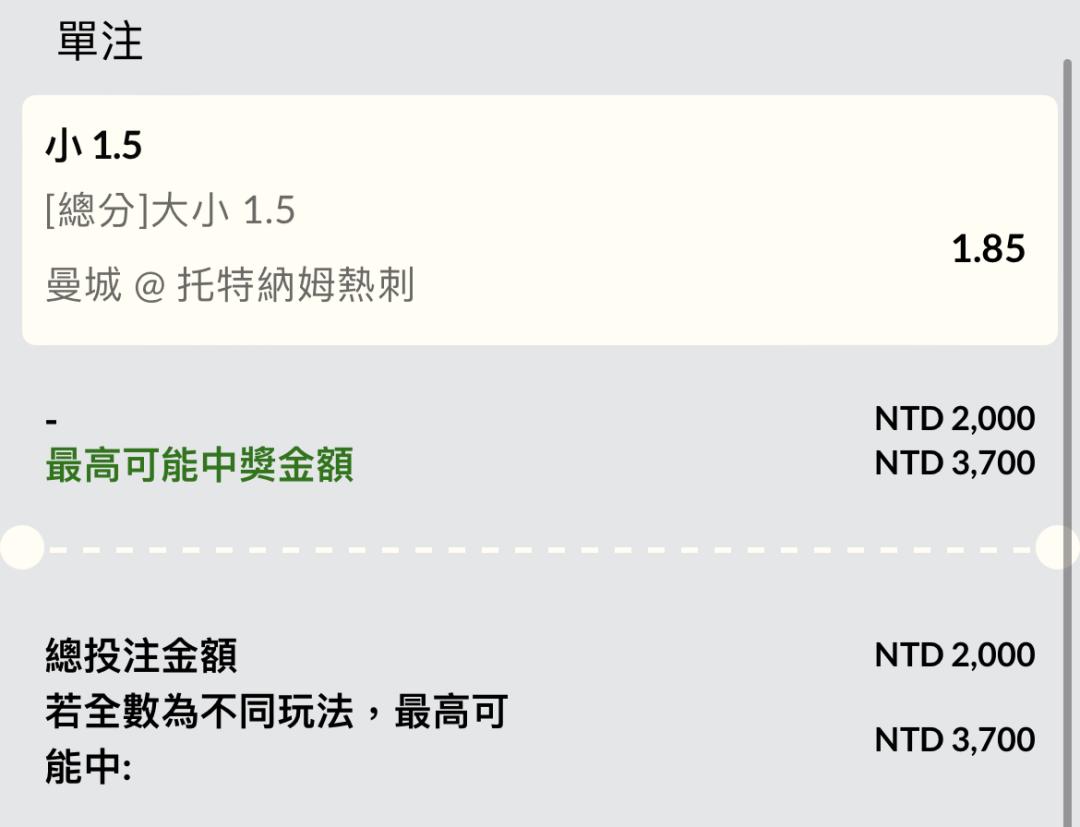The height and width of the screenshot is (827, 1080).
Task: Select the 小 1.5 bet selection
Action: point(94,146)
